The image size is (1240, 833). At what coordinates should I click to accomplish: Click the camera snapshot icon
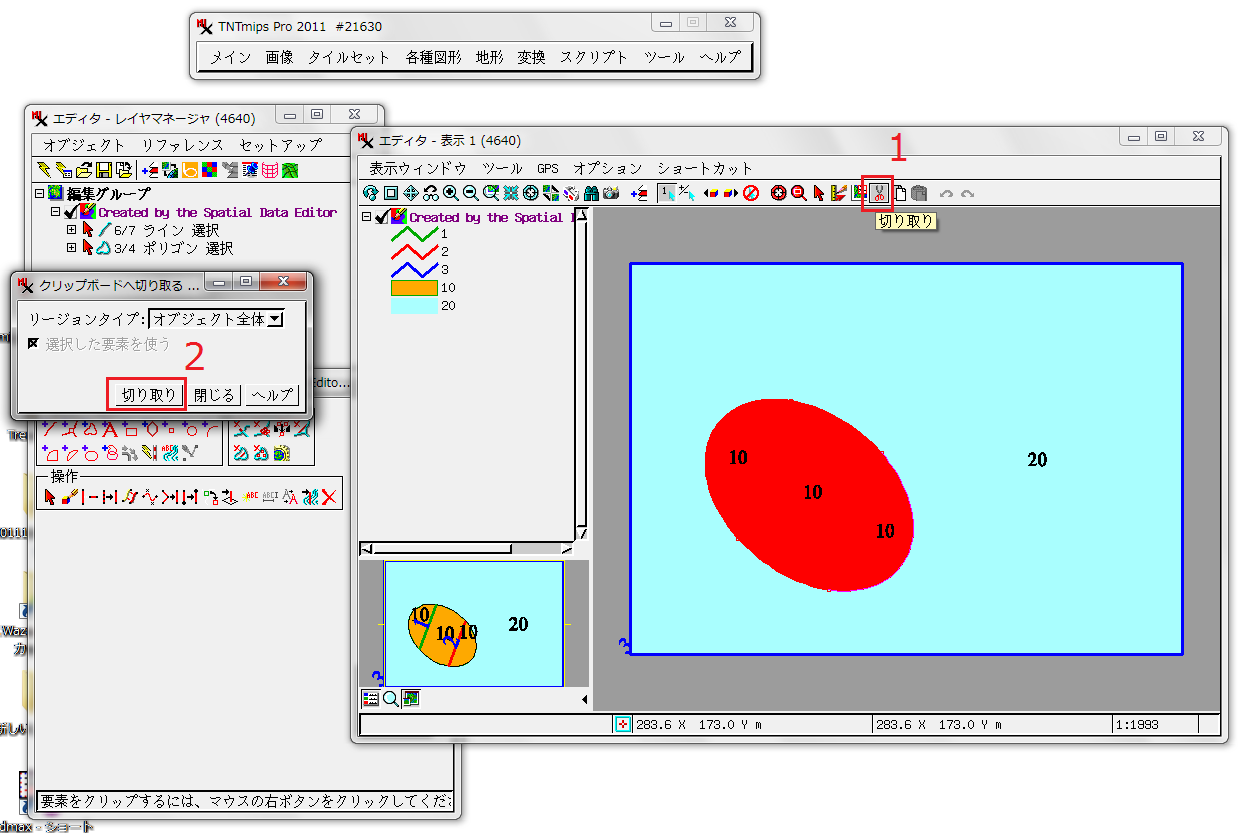click(x=611, y=193)
